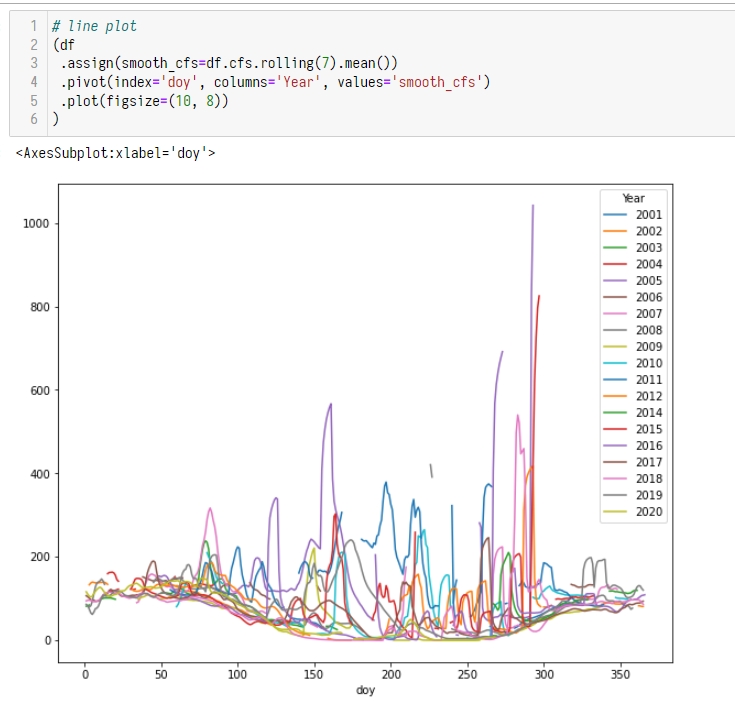The image size is (735, 702).
Task: Click the 2006 legend label
Action: click(x=649, y=297)
